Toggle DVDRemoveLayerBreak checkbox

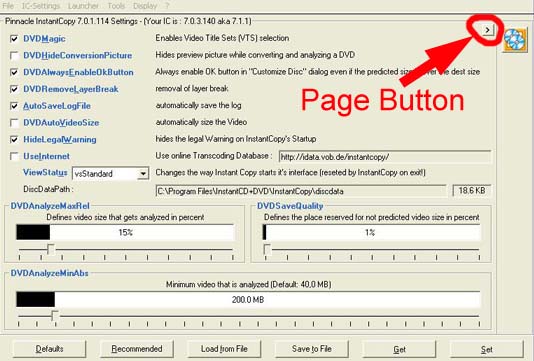click(14, 89)
